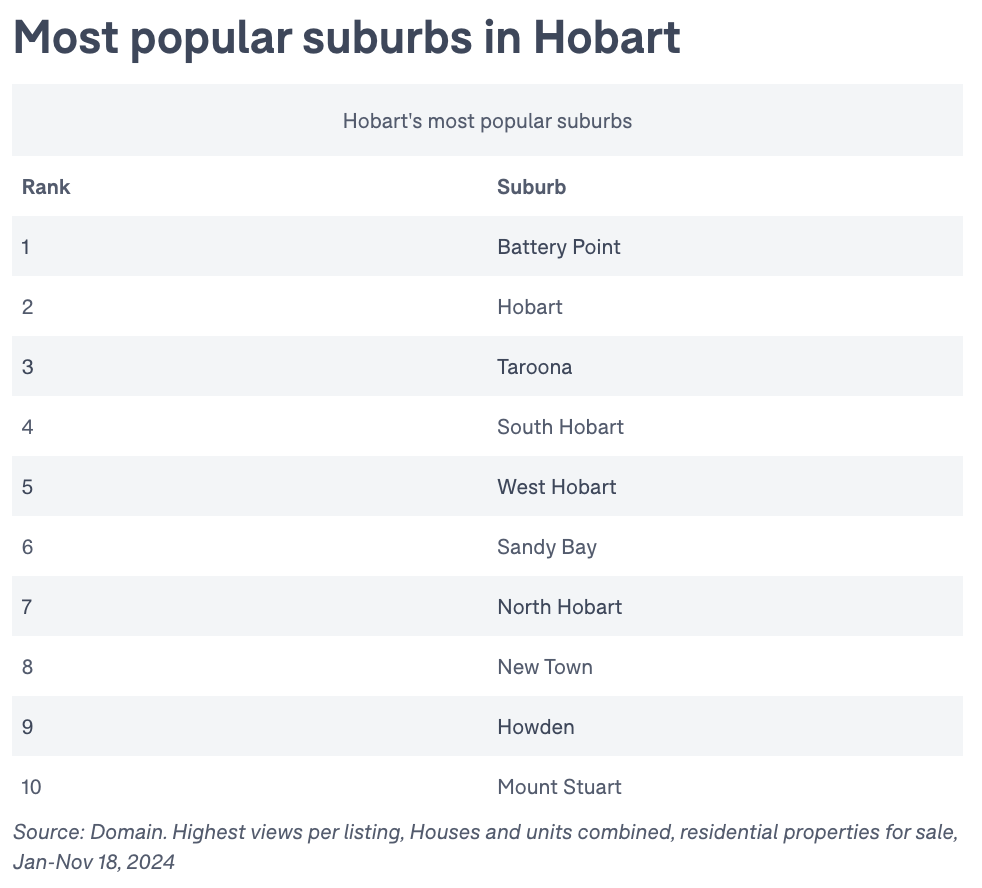Select the South Hobart cell

coord(560,427)
